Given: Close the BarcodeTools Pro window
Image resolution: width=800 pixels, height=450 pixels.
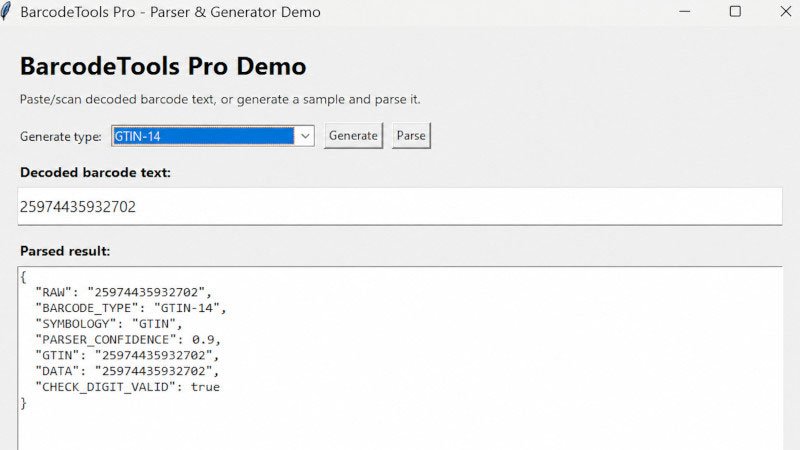Looking at the screenshot, I should (786, 11).
